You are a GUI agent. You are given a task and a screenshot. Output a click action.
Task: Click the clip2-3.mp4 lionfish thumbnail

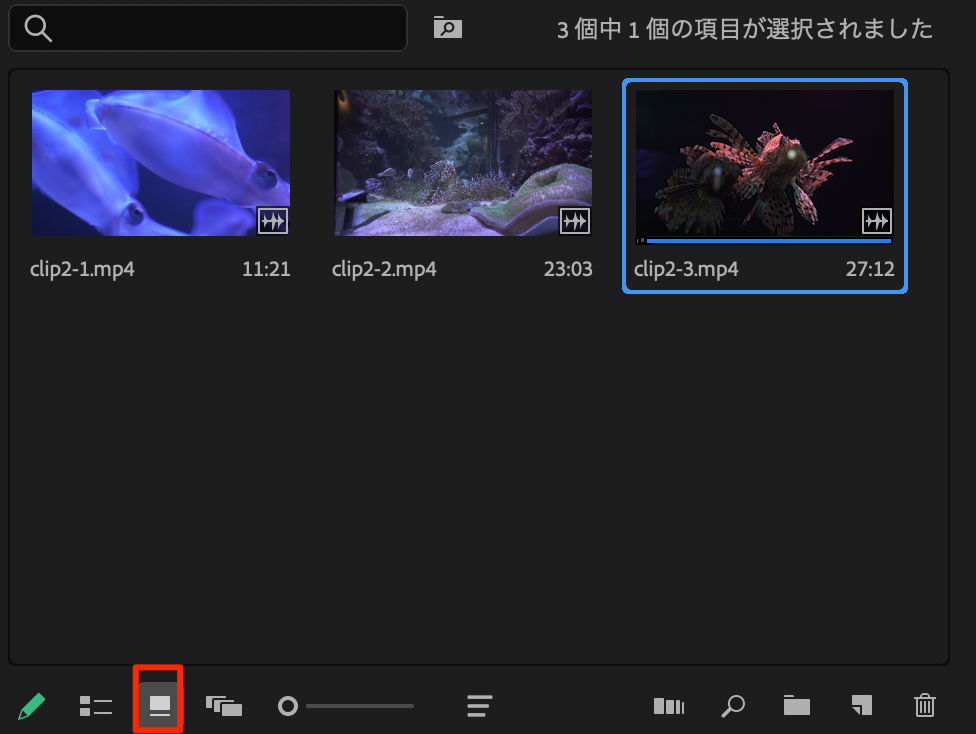764,160
